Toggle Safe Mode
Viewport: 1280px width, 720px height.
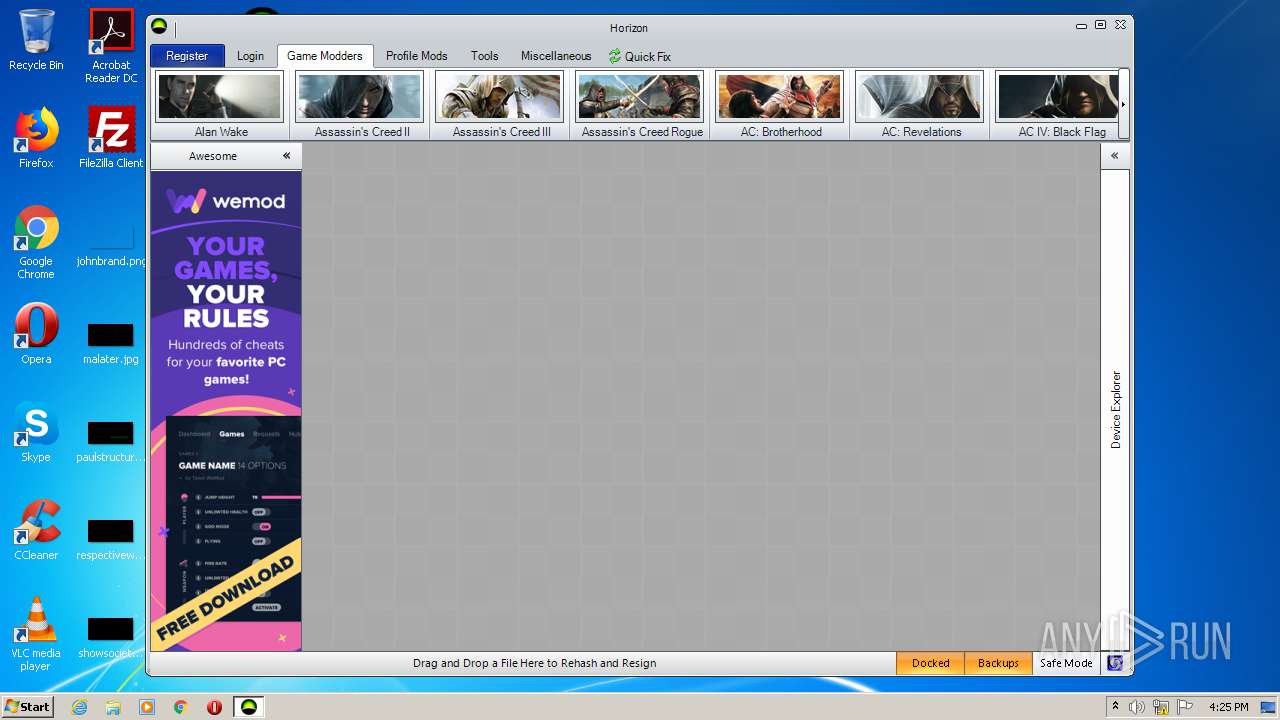tap(1066, 663)
